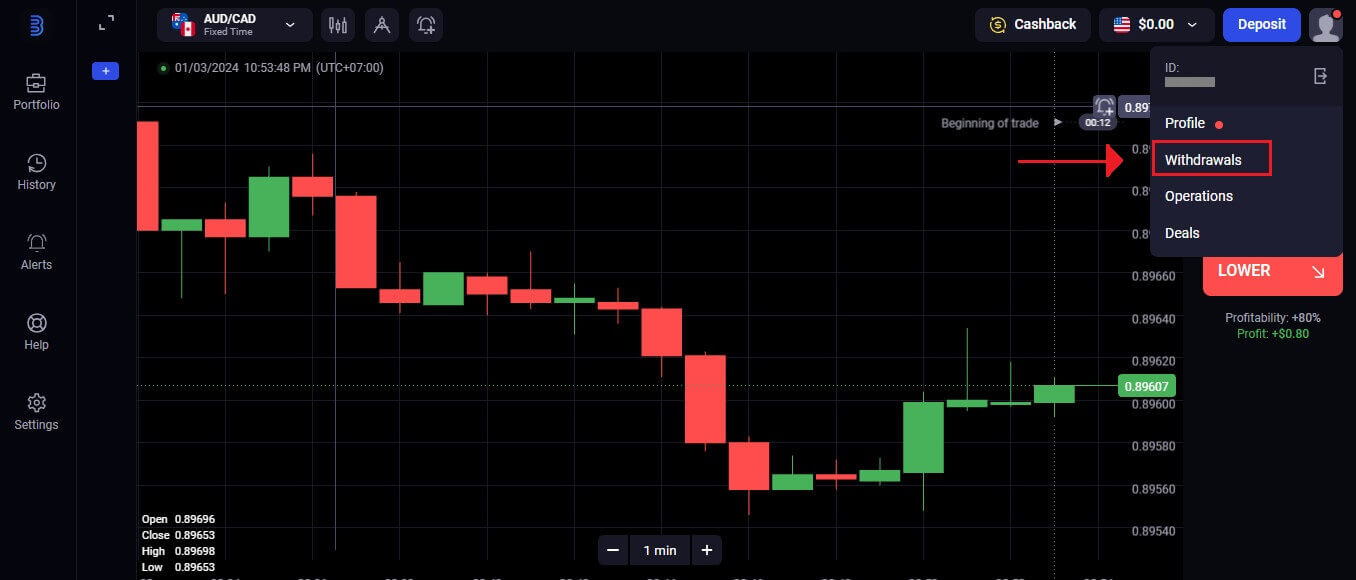Select Profile in the account menu

(x=1185, y=123)
